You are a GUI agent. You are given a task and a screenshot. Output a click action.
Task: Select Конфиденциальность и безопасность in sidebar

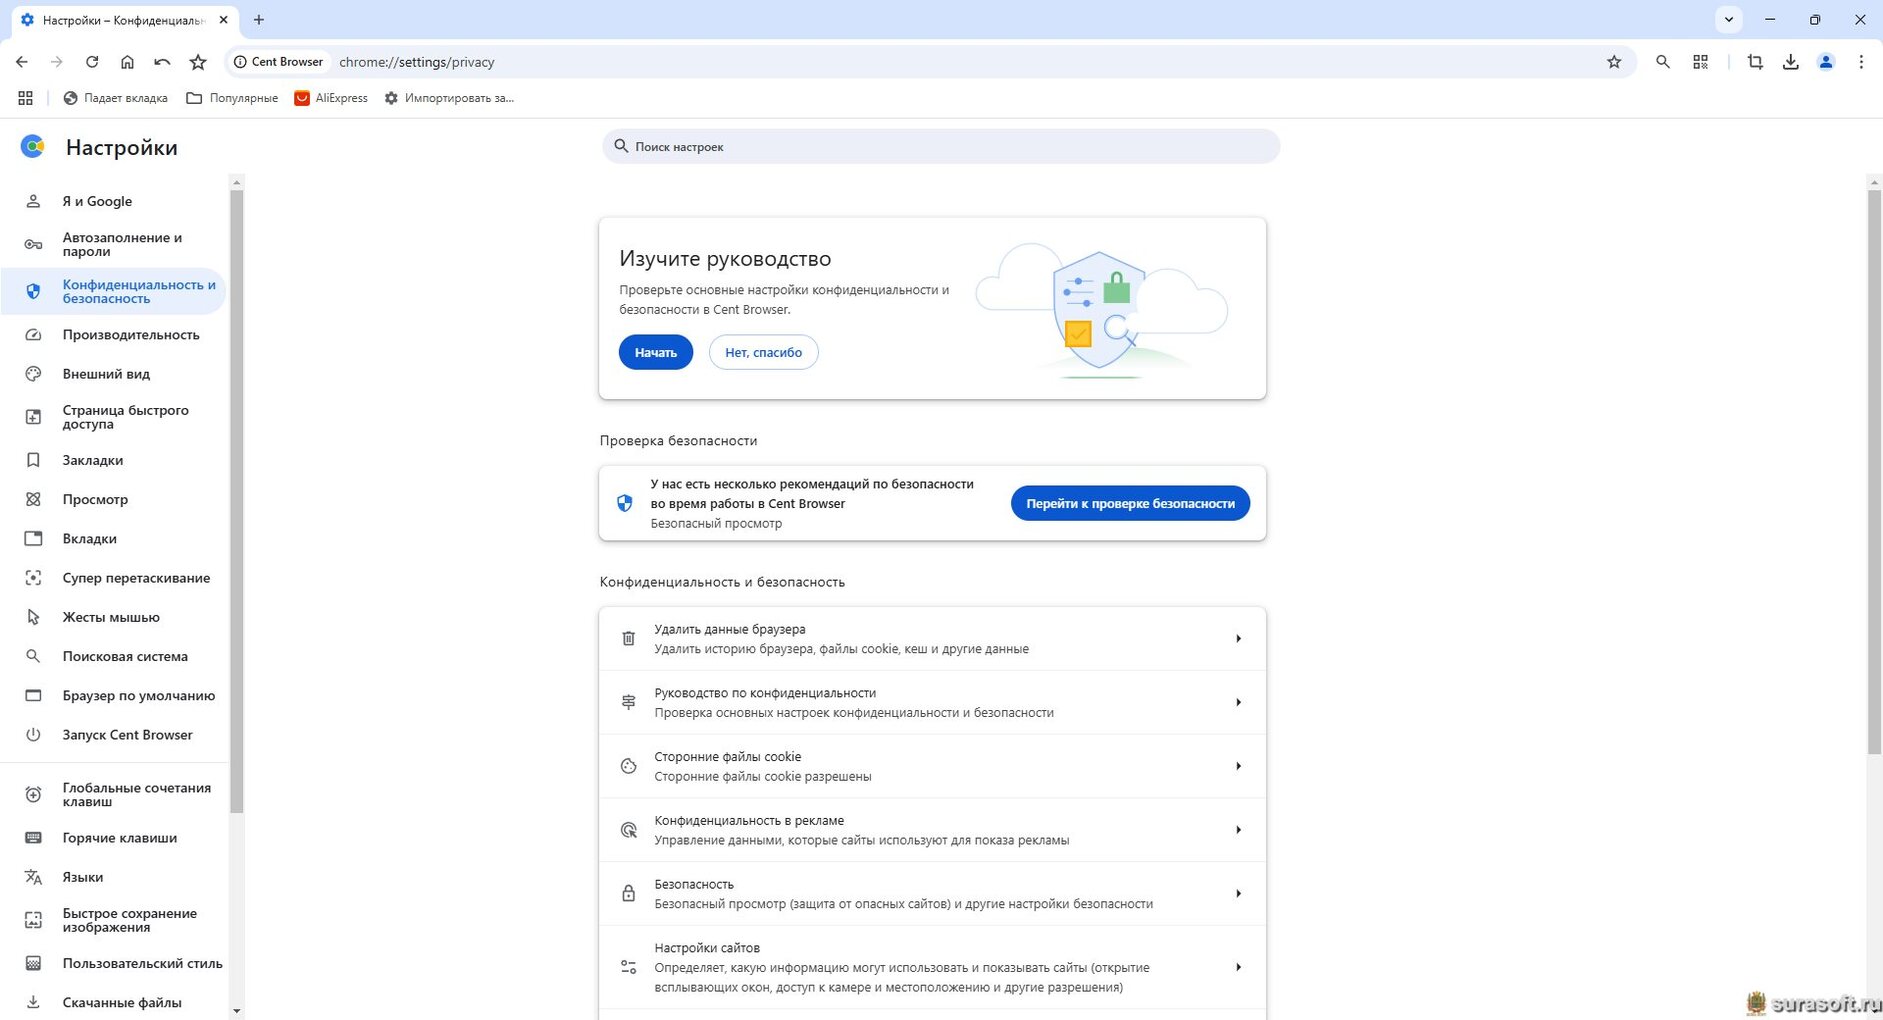pos(113,291)
